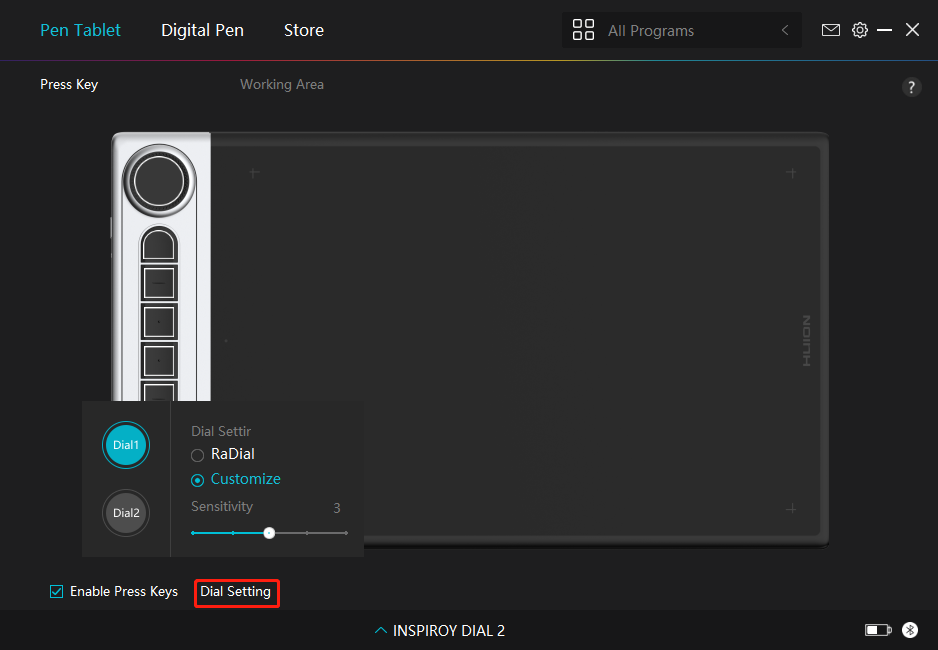Image resolution: width=938 pixels, height=650 pixels.
Task: Toggle the Enable Press Keys checkbox
Action: pos(56,591)
